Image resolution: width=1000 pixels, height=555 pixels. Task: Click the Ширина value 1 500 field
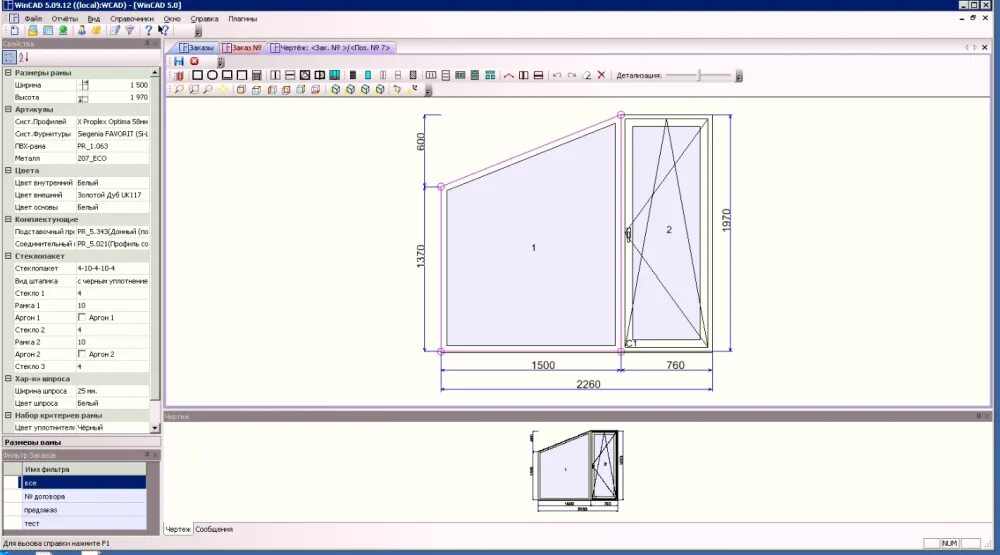click(113, 85)
